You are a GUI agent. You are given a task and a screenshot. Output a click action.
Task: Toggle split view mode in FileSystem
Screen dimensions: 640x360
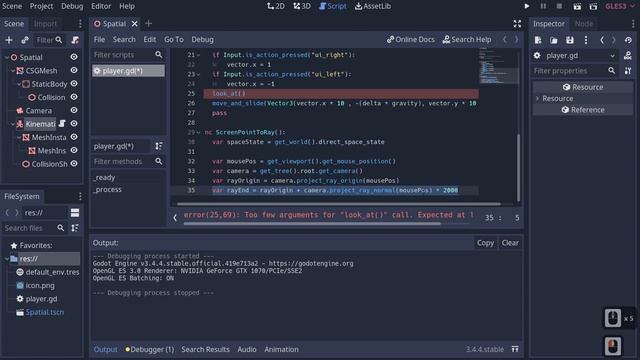(x=75, y=213)
